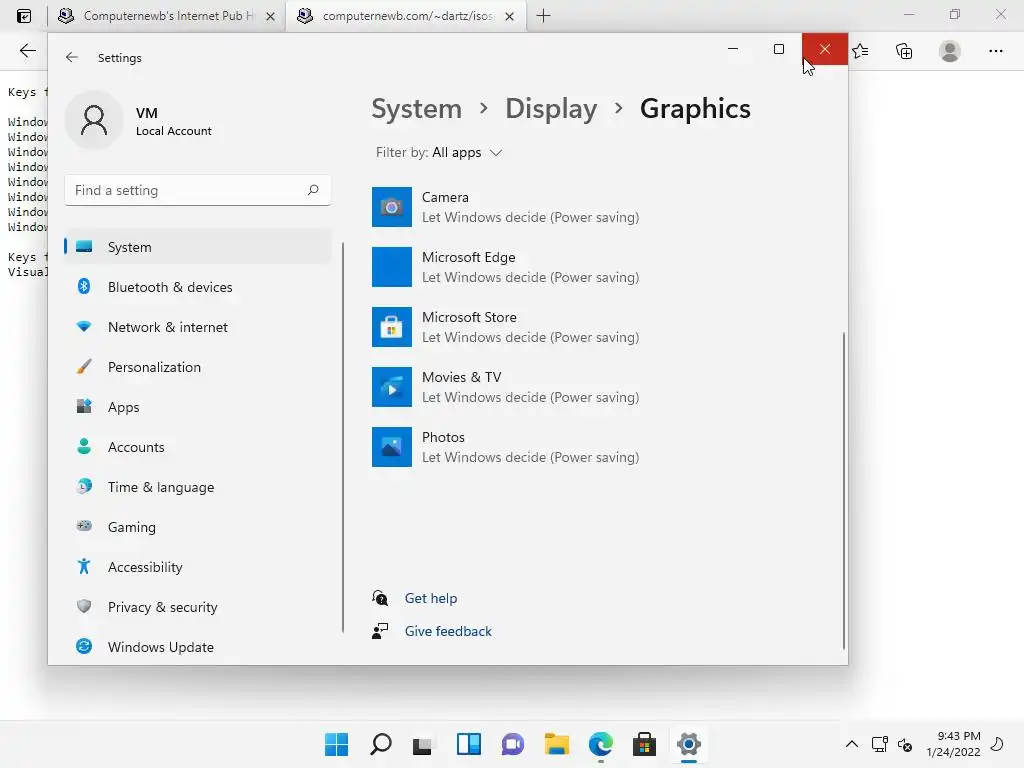The width and height of the screenshot is (1024, 768).
Task: Click the search magnifier in Find a setting
Action: (313, 190)
